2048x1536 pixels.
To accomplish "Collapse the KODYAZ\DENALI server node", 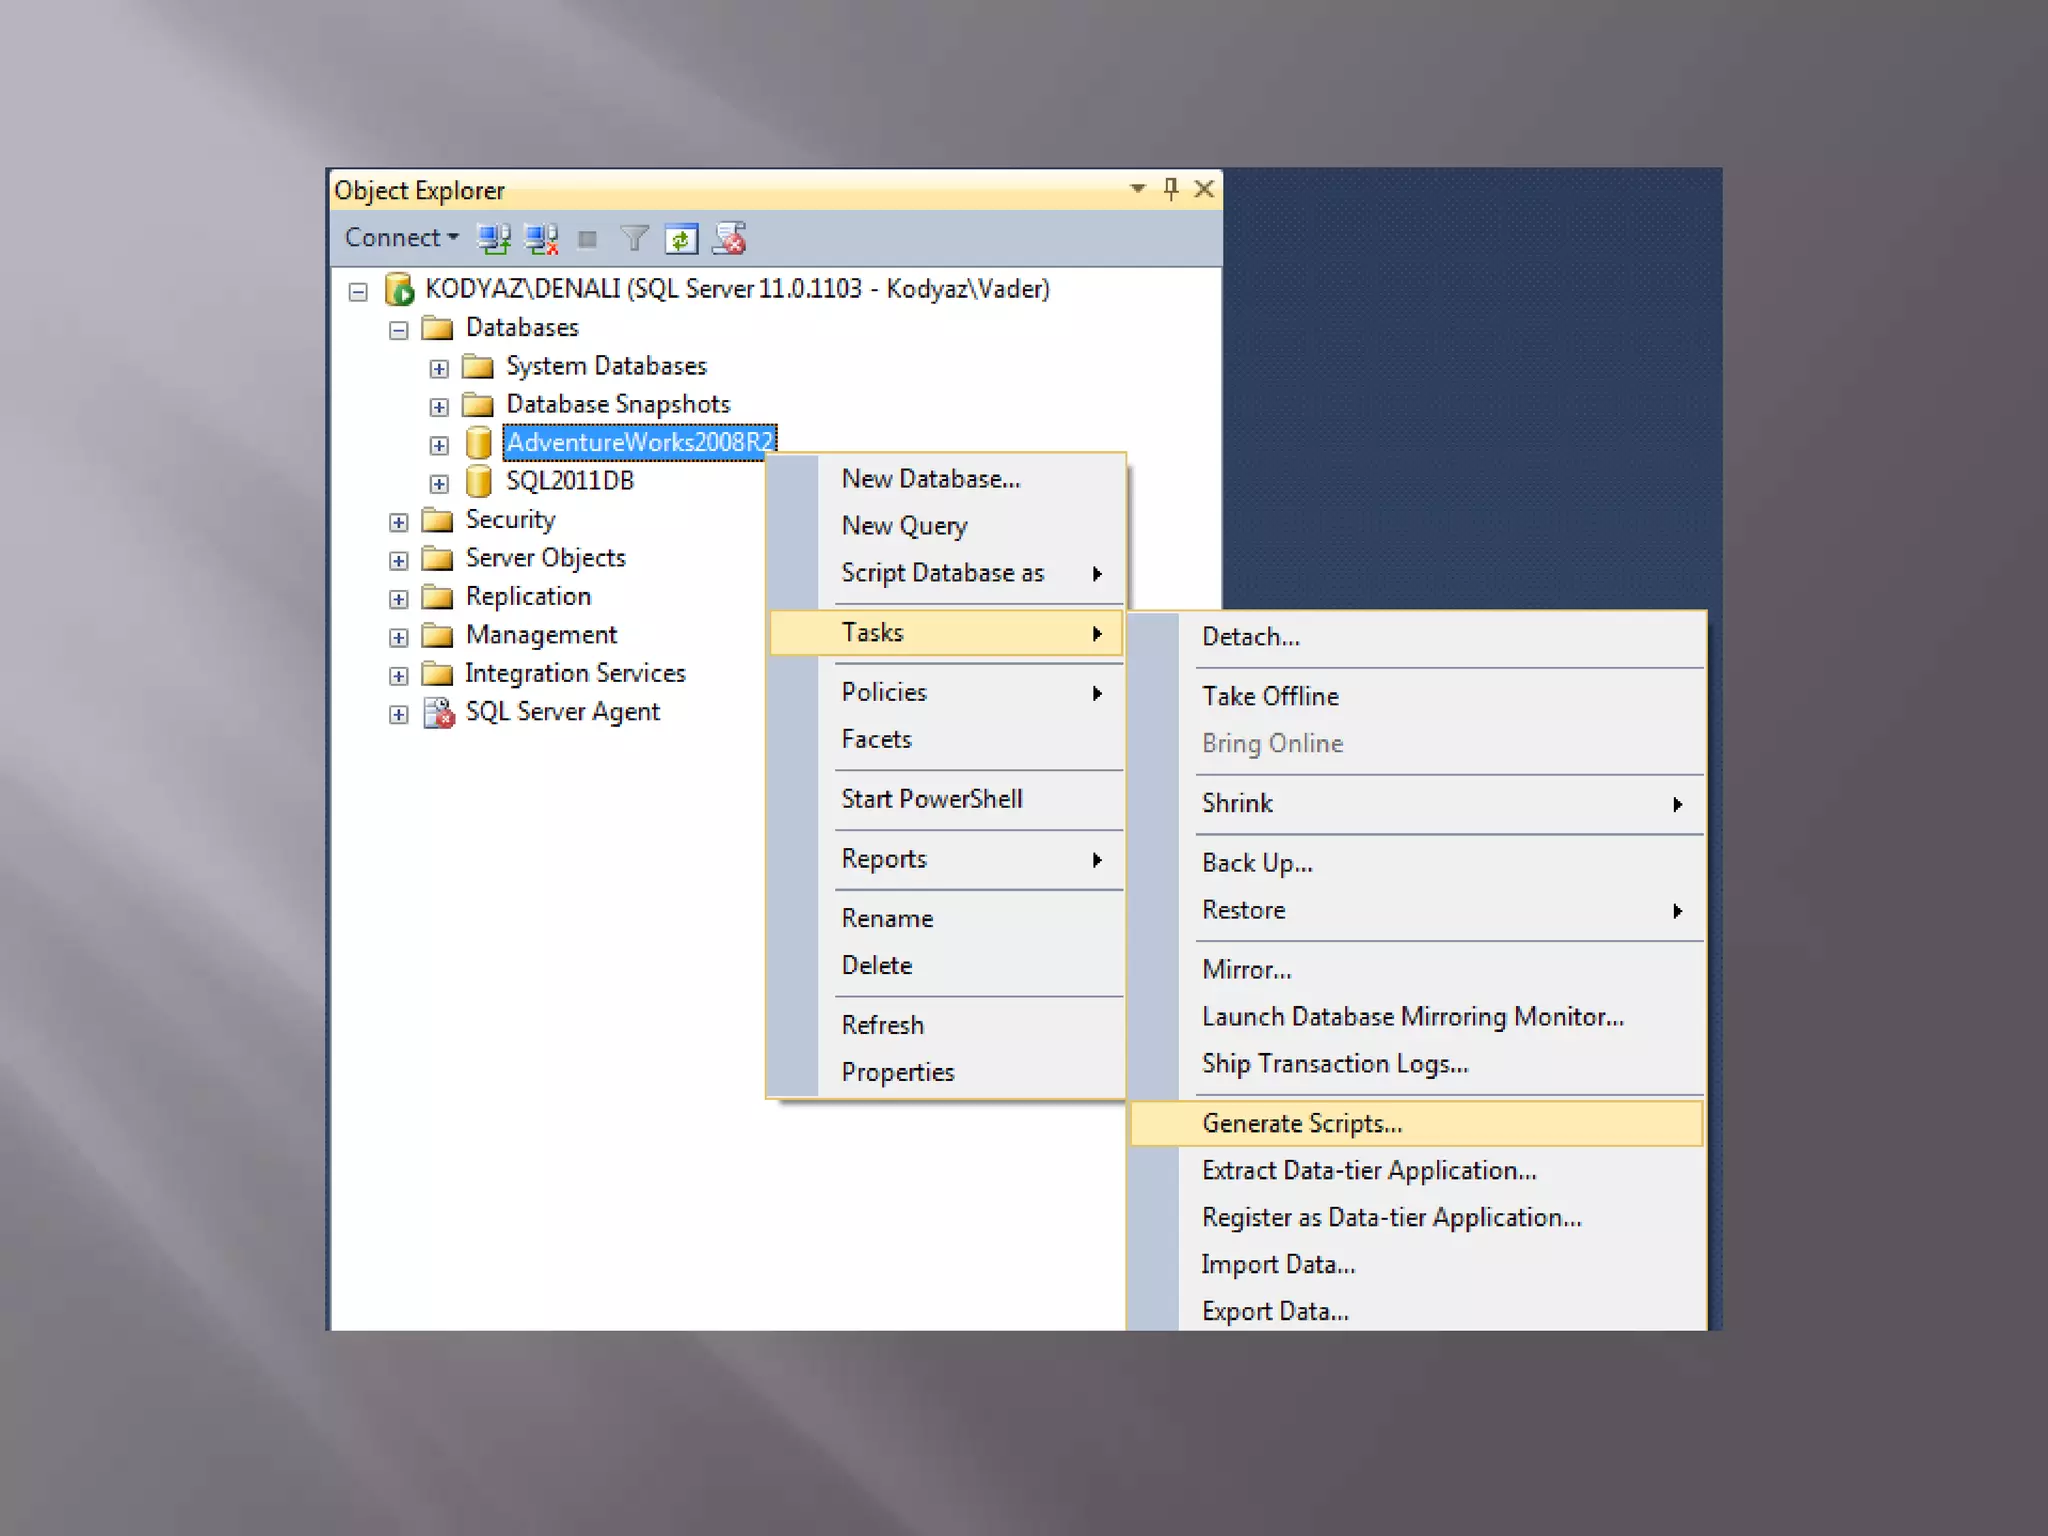I will [358, 292].
